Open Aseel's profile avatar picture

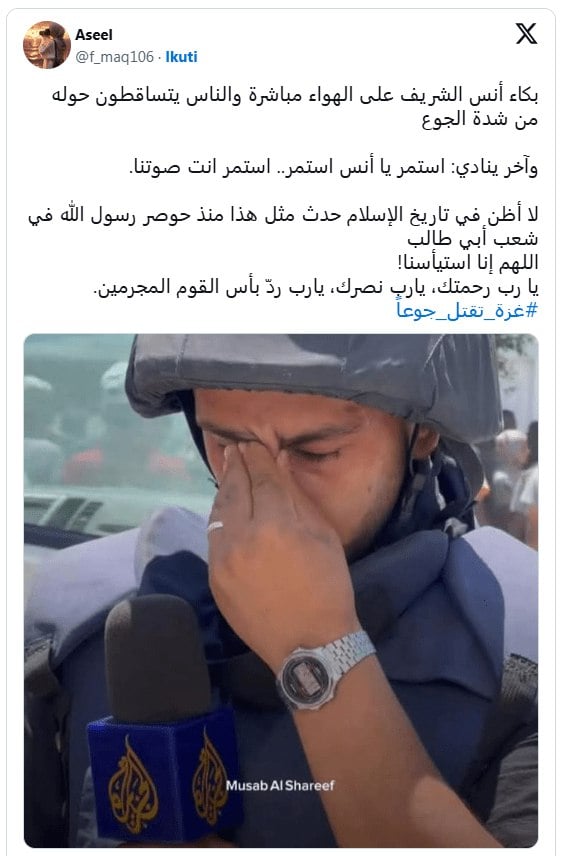tap(47, 45)
